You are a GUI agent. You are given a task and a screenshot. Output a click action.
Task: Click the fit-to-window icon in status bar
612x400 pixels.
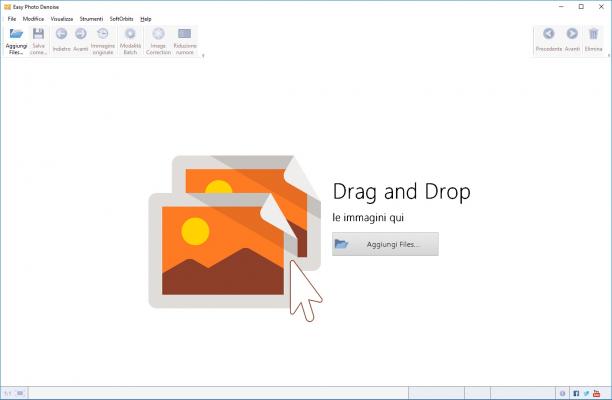20,393
